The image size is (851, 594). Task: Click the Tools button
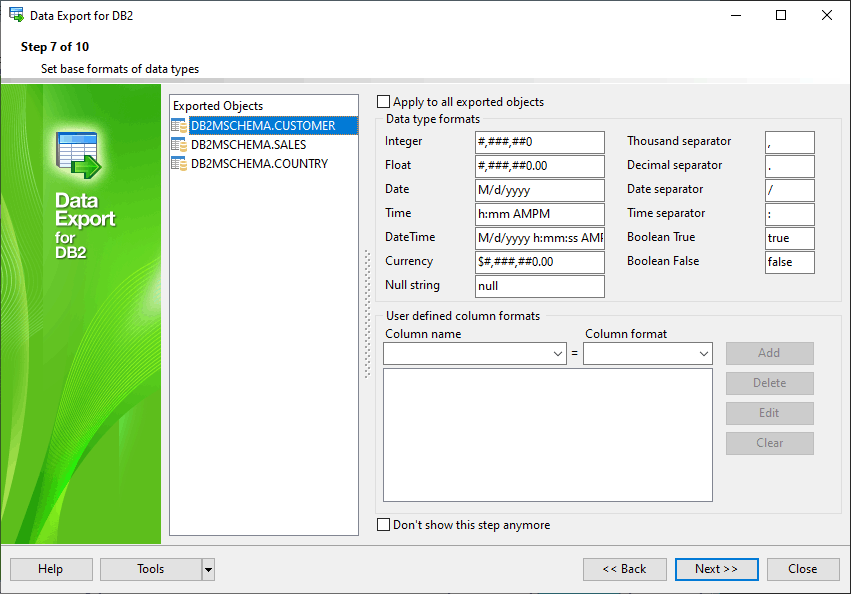click(150, 569)
